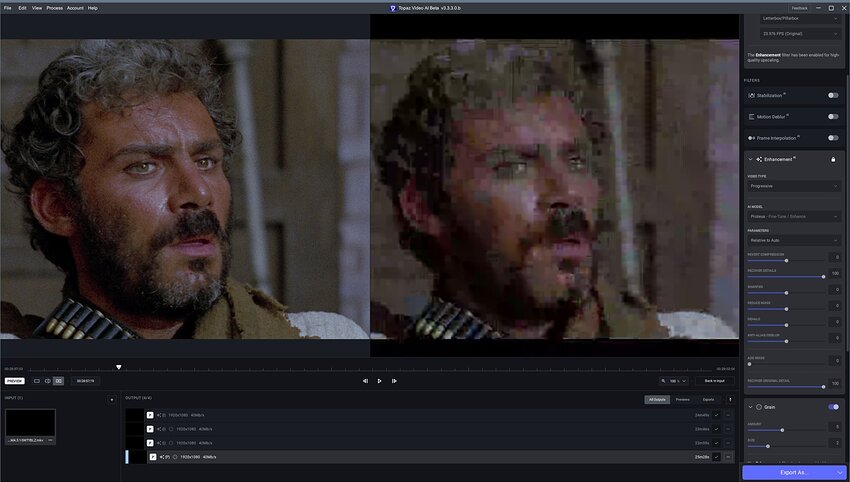This screenshot has width=850, height=482.
Task: Toggle the checkmark on 24m49s output
Action: (x=716, y=415)
